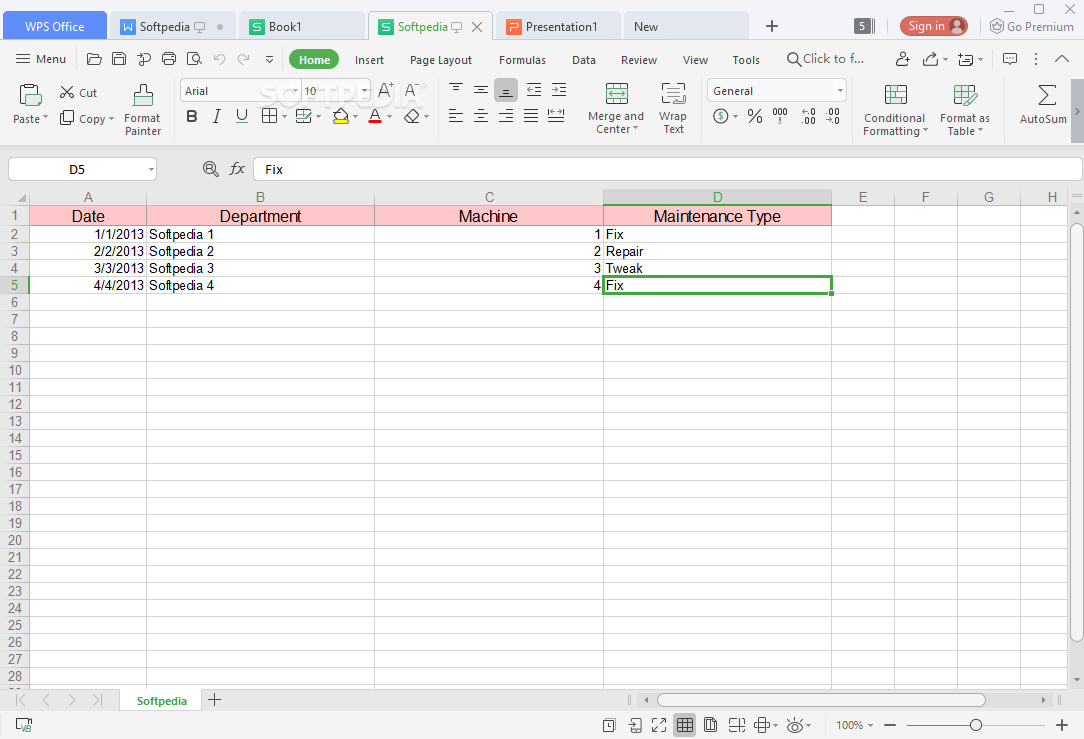Open the font name Arial dropdown
The height and width of the screenshot is (739, 1084).
[x=295, y=91]
